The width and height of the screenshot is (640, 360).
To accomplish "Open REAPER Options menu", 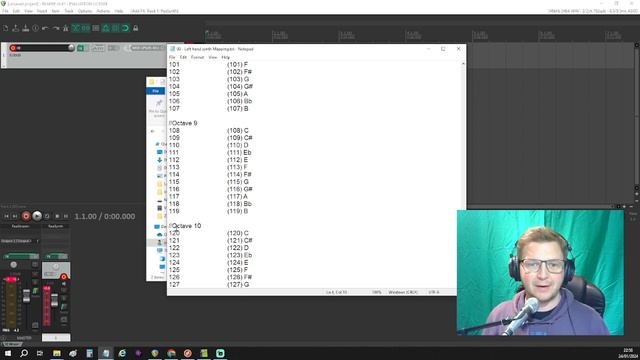I will pos(85,11).
